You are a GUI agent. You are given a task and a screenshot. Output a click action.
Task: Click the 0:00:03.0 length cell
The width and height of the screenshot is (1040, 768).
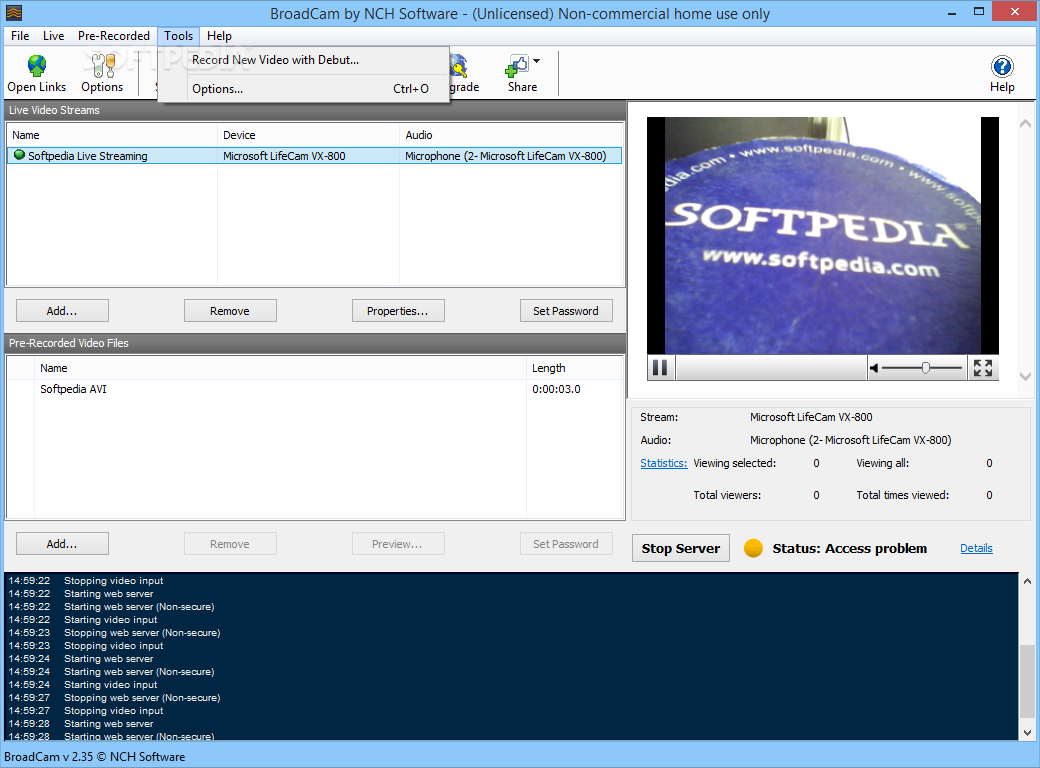pos(556,389)
